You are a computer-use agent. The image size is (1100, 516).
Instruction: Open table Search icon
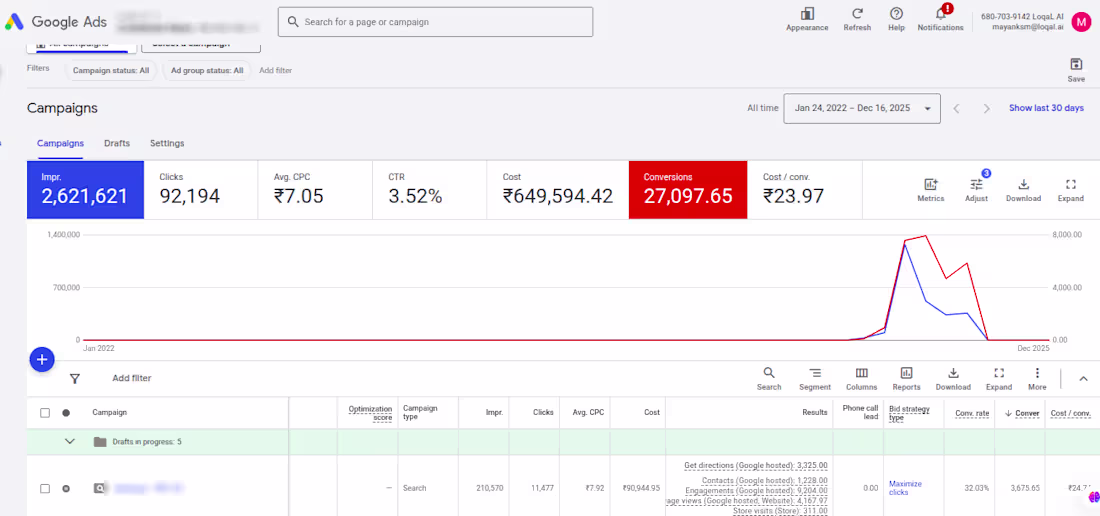click(x=769, y=373)
